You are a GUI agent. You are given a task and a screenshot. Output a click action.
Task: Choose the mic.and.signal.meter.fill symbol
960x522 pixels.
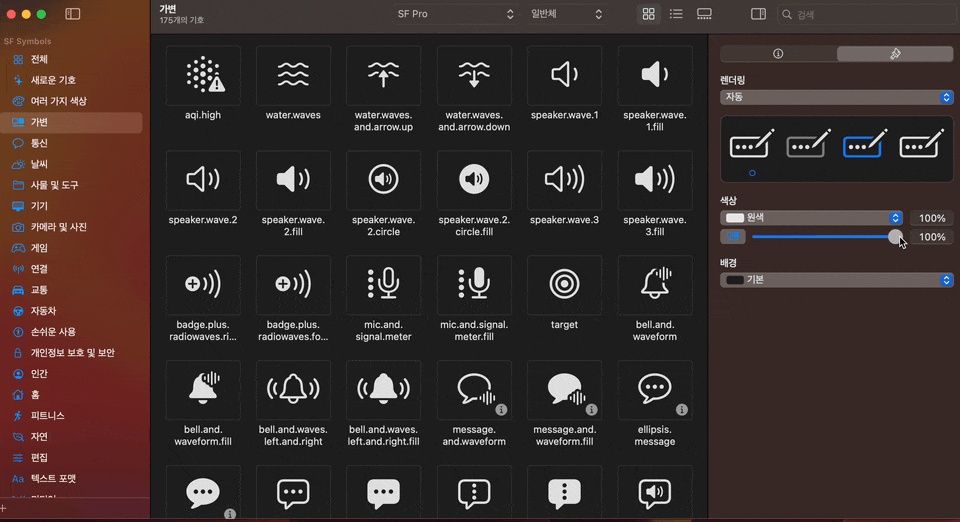pos(474,285)
